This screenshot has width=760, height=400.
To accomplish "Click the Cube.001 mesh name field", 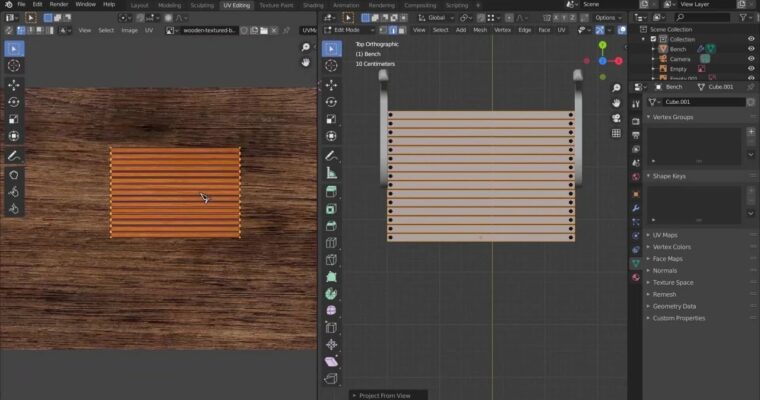I will pyautogui.click(x=703, y=102).
